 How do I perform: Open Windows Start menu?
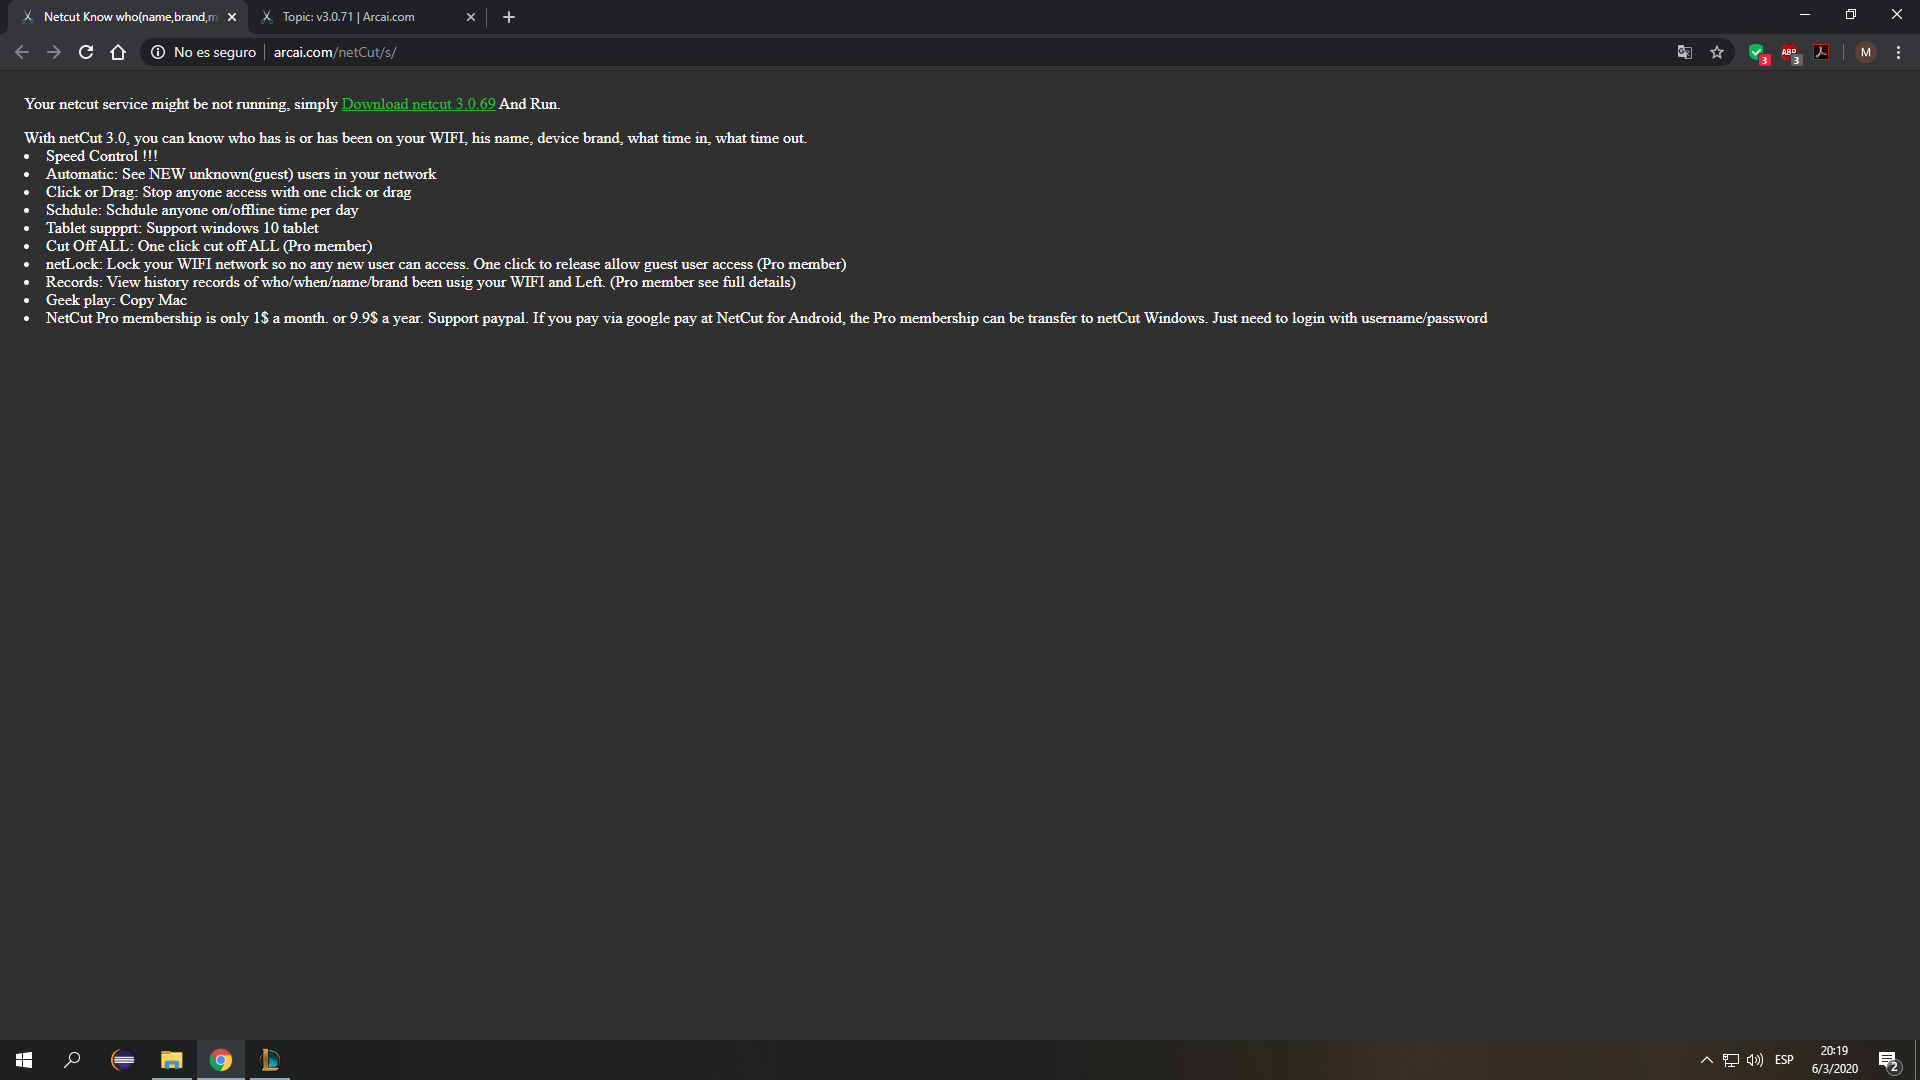pos(24,1060)
